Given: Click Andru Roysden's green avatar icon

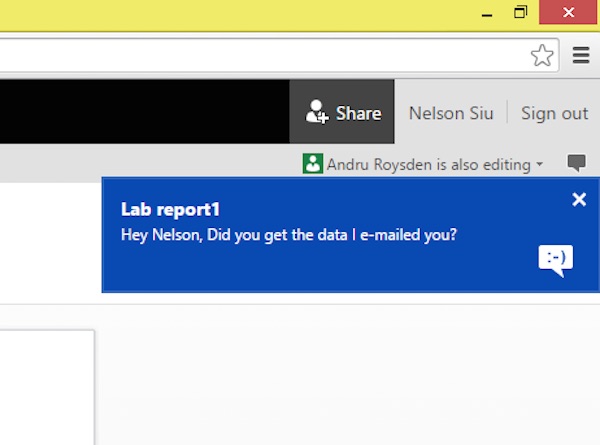Looking at the screenshot, I should [313, 164].
